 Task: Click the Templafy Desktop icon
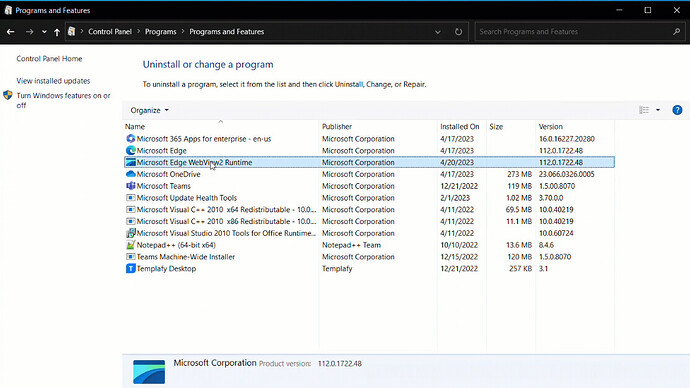pyautogui.click(x=130, y=269)
